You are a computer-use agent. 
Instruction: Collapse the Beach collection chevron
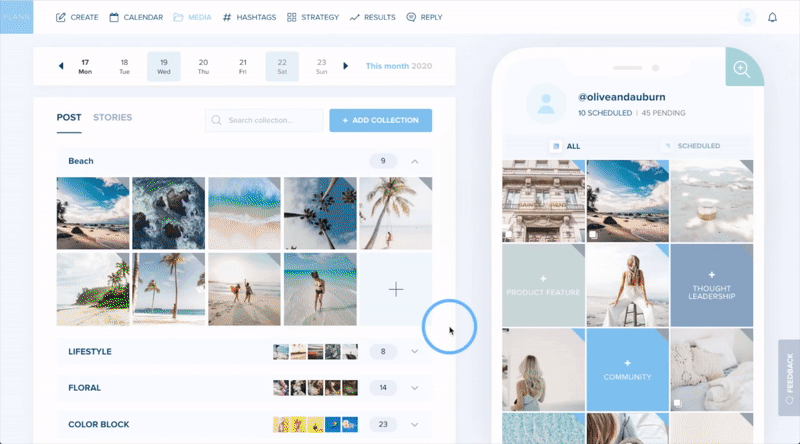coord(415,161)
